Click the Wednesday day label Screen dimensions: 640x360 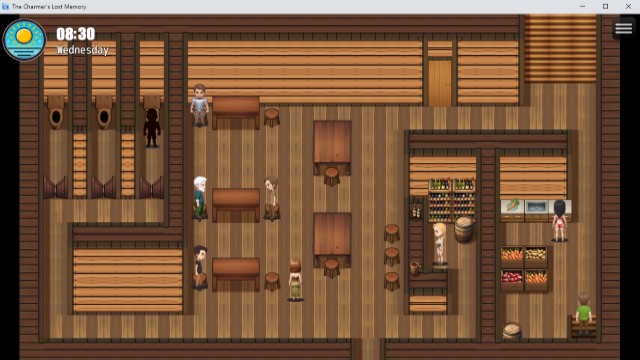[x=82, y=50]
